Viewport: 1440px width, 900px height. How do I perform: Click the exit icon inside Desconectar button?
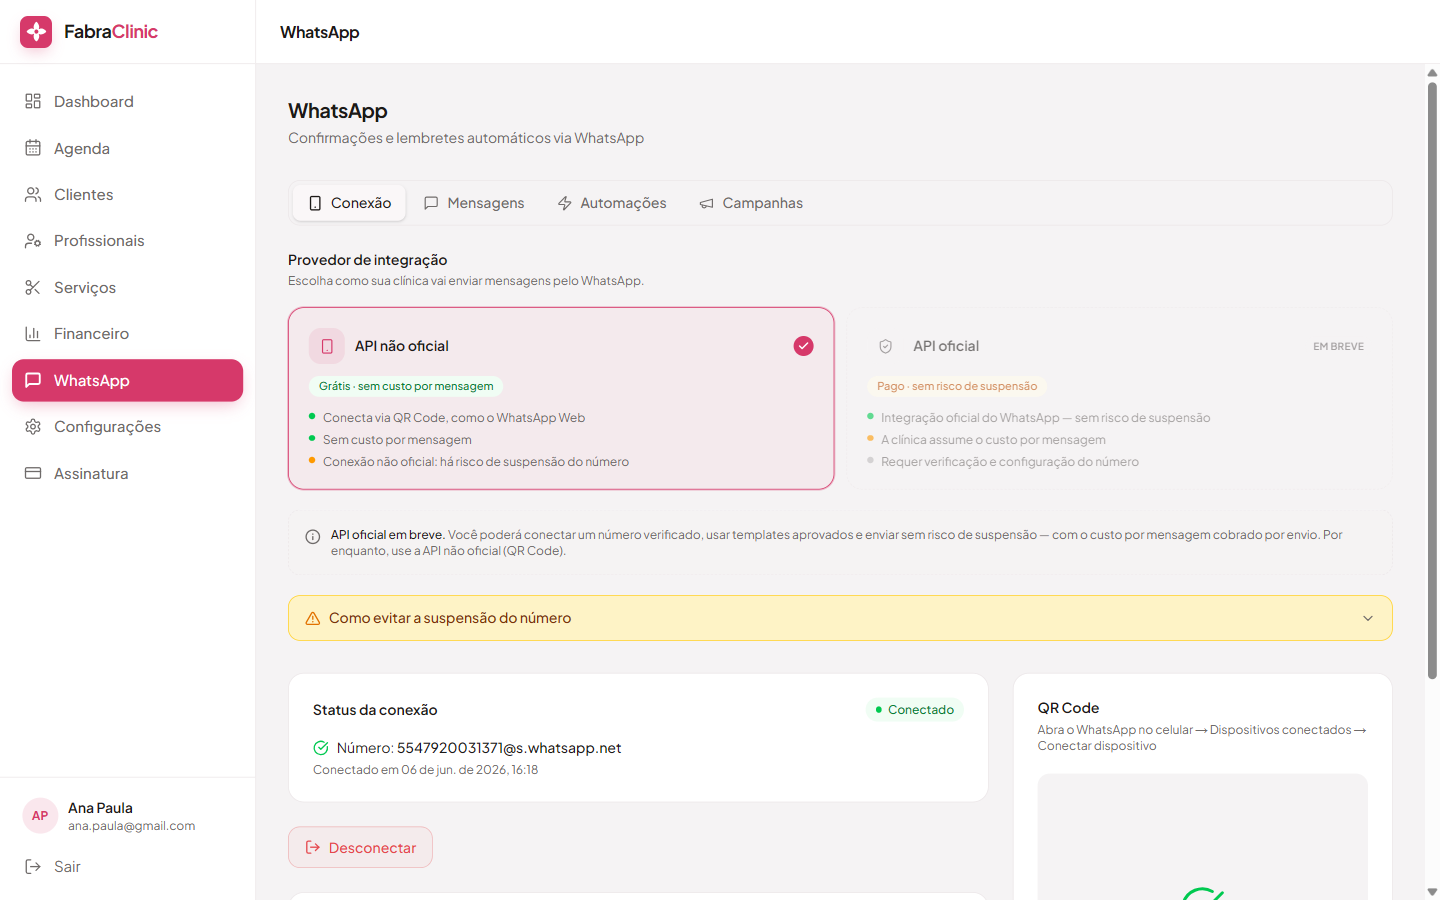[313, 847]
